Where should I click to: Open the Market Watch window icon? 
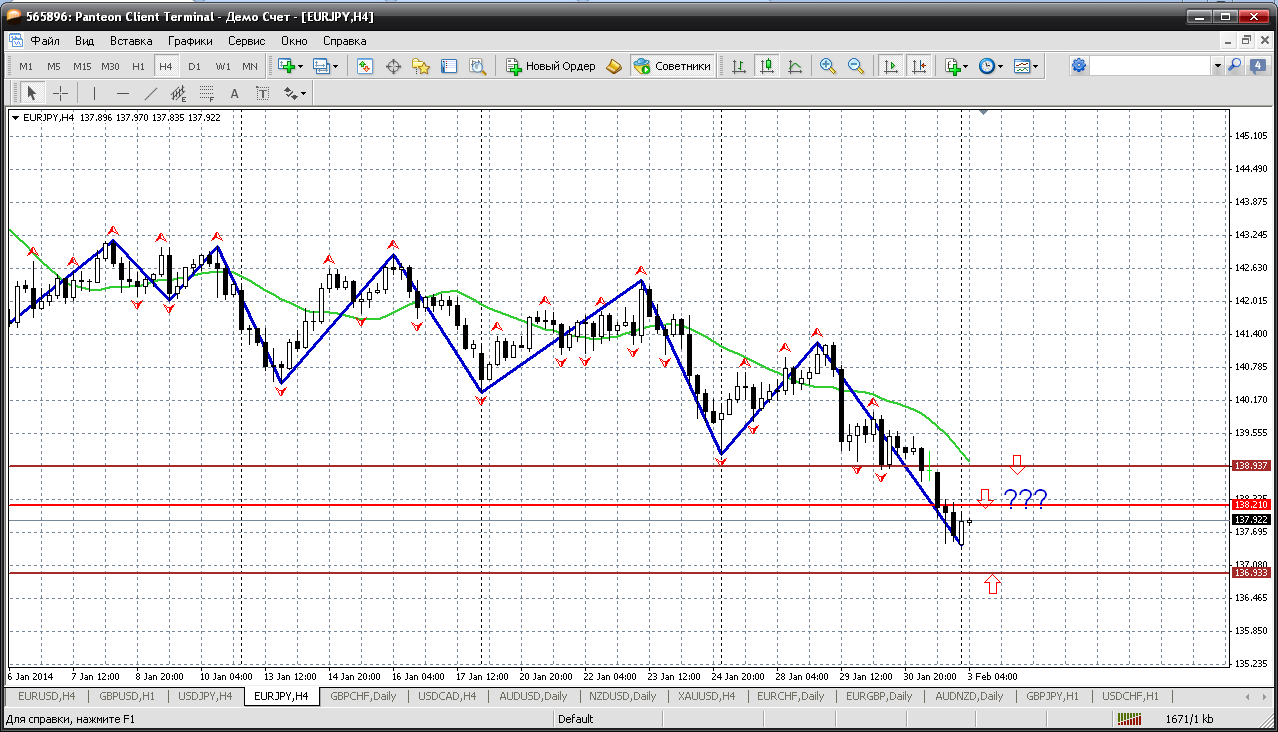tap(365, 66)
